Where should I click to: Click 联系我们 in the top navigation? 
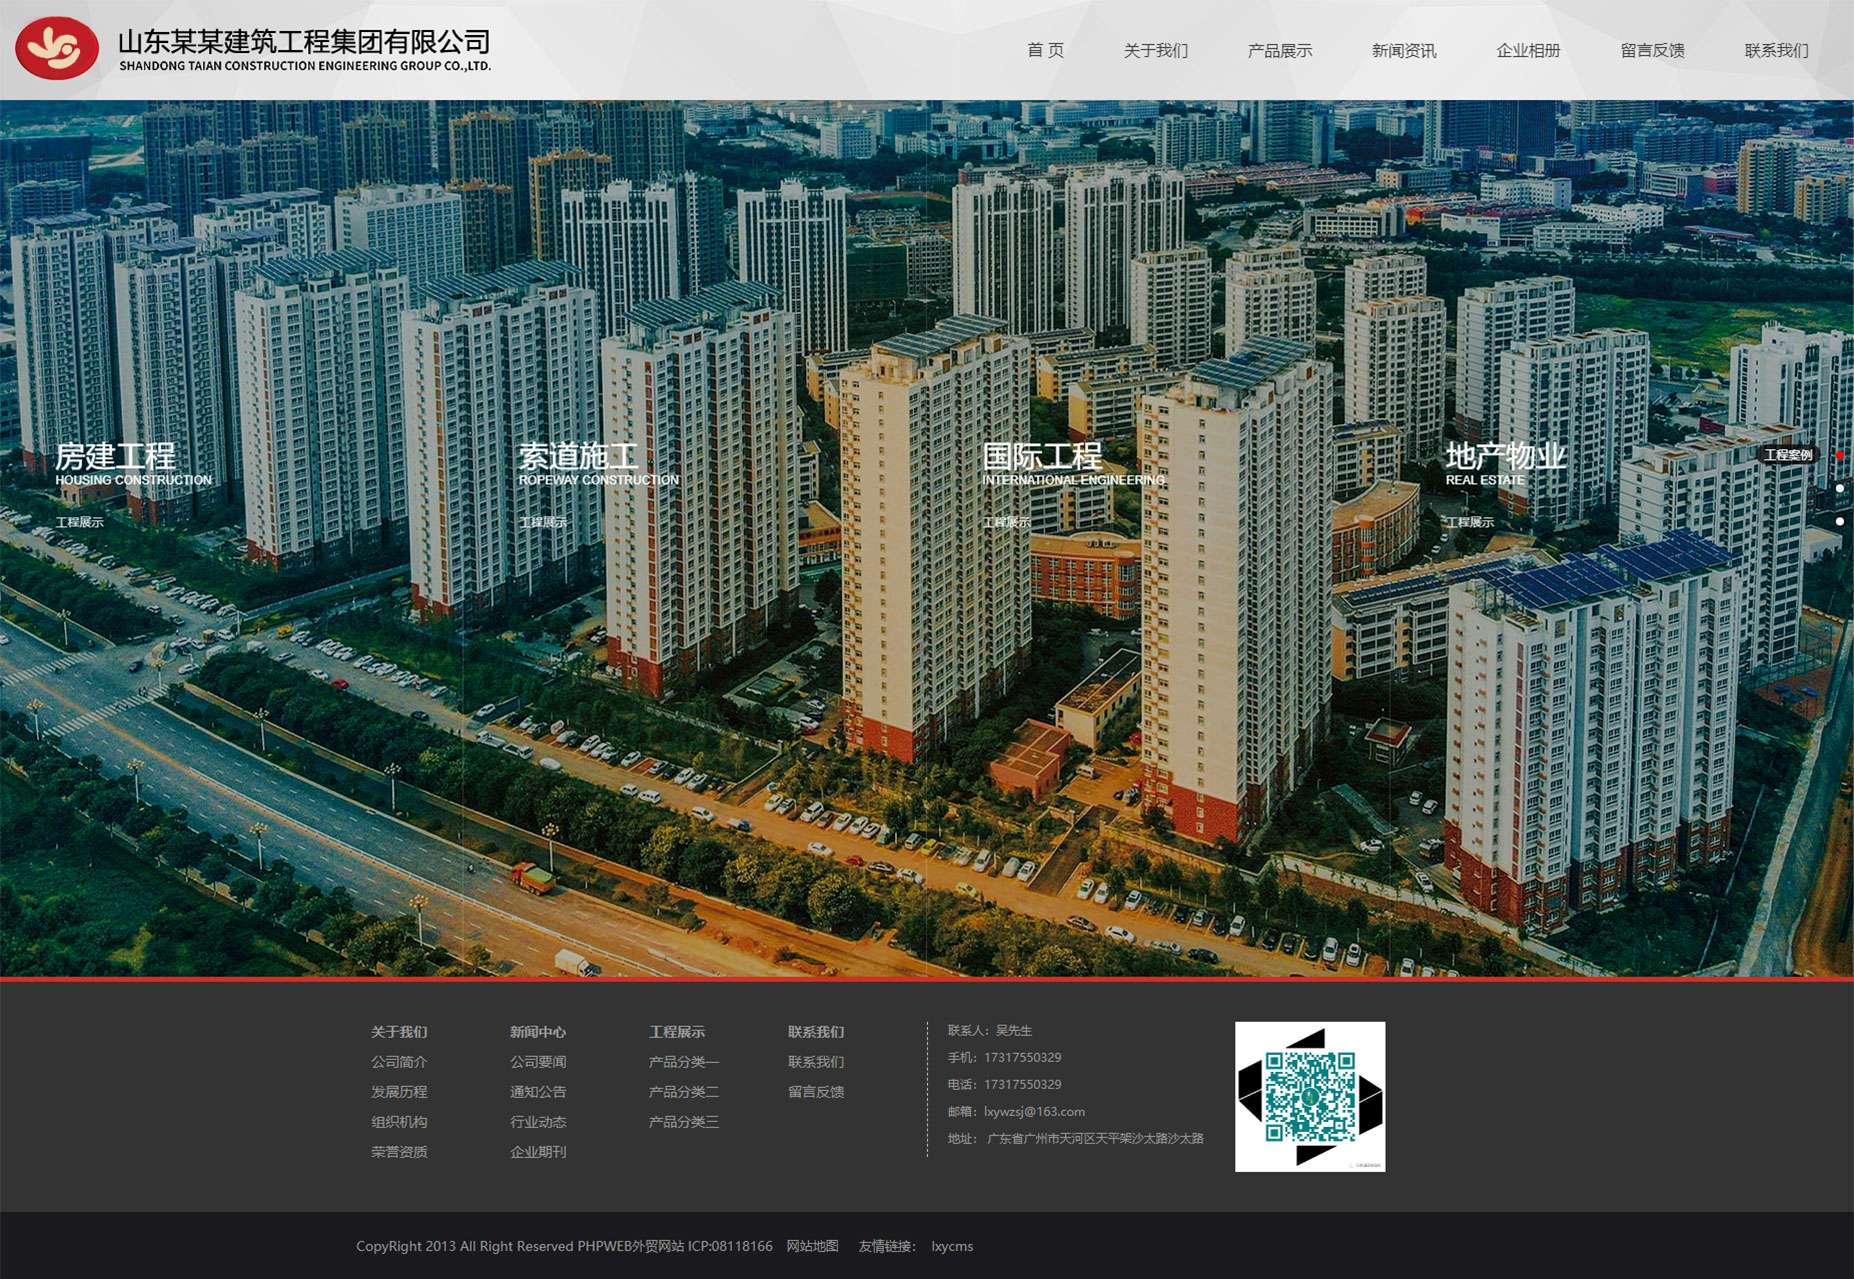point(1776,50)
